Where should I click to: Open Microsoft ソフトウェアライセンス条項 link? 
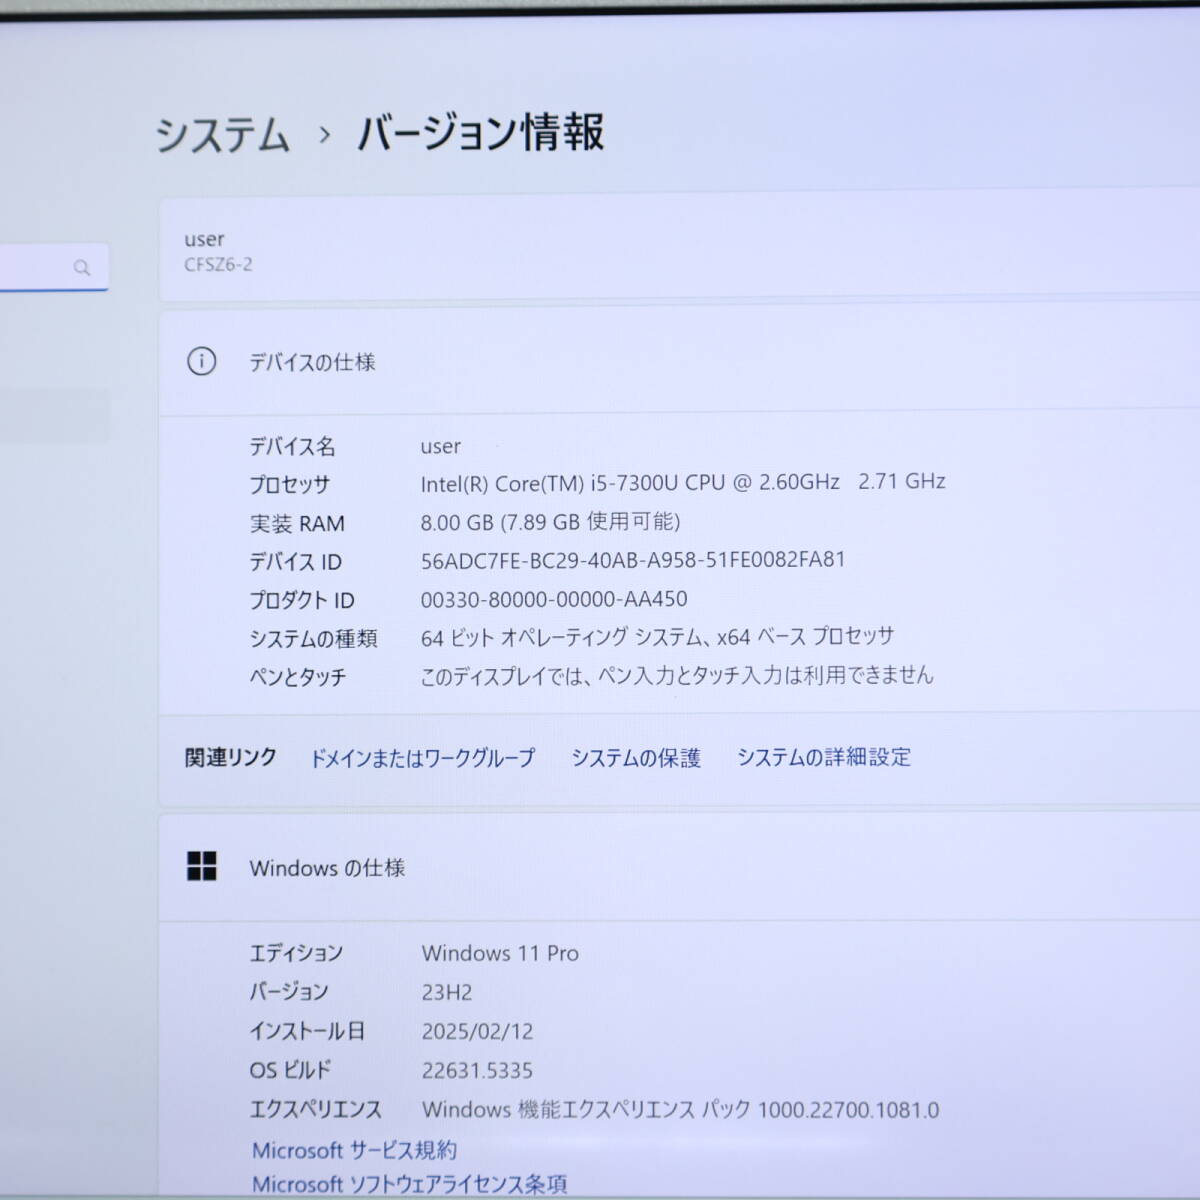[x=409, y=1184]
